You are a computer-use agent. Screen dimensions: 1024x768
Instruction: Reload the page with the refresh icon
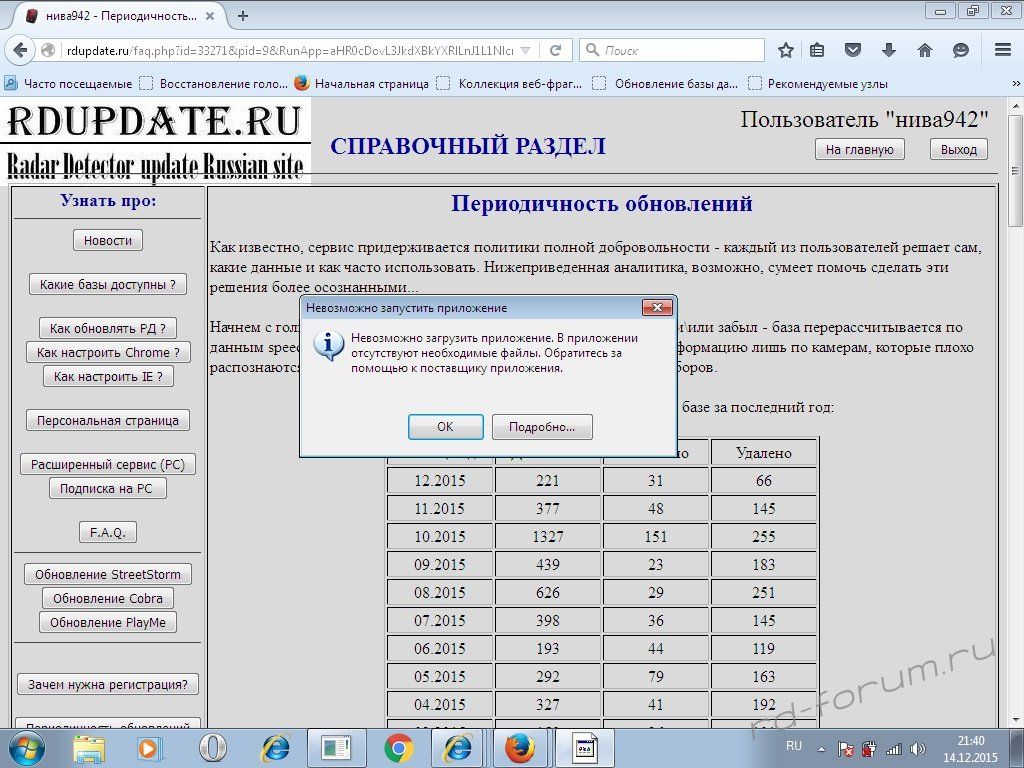(556, 50)
